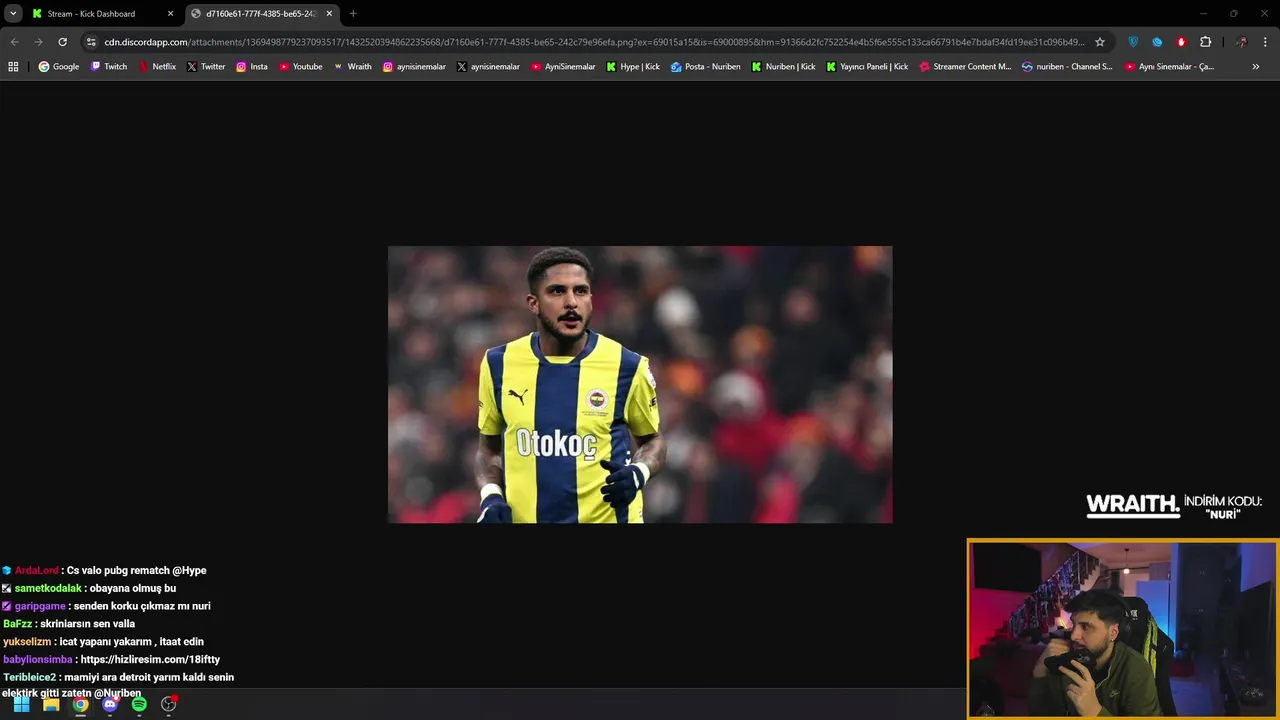Open the Netflix bookmark
This screenshot has width=1280, height=720.
tap(157, 67)
